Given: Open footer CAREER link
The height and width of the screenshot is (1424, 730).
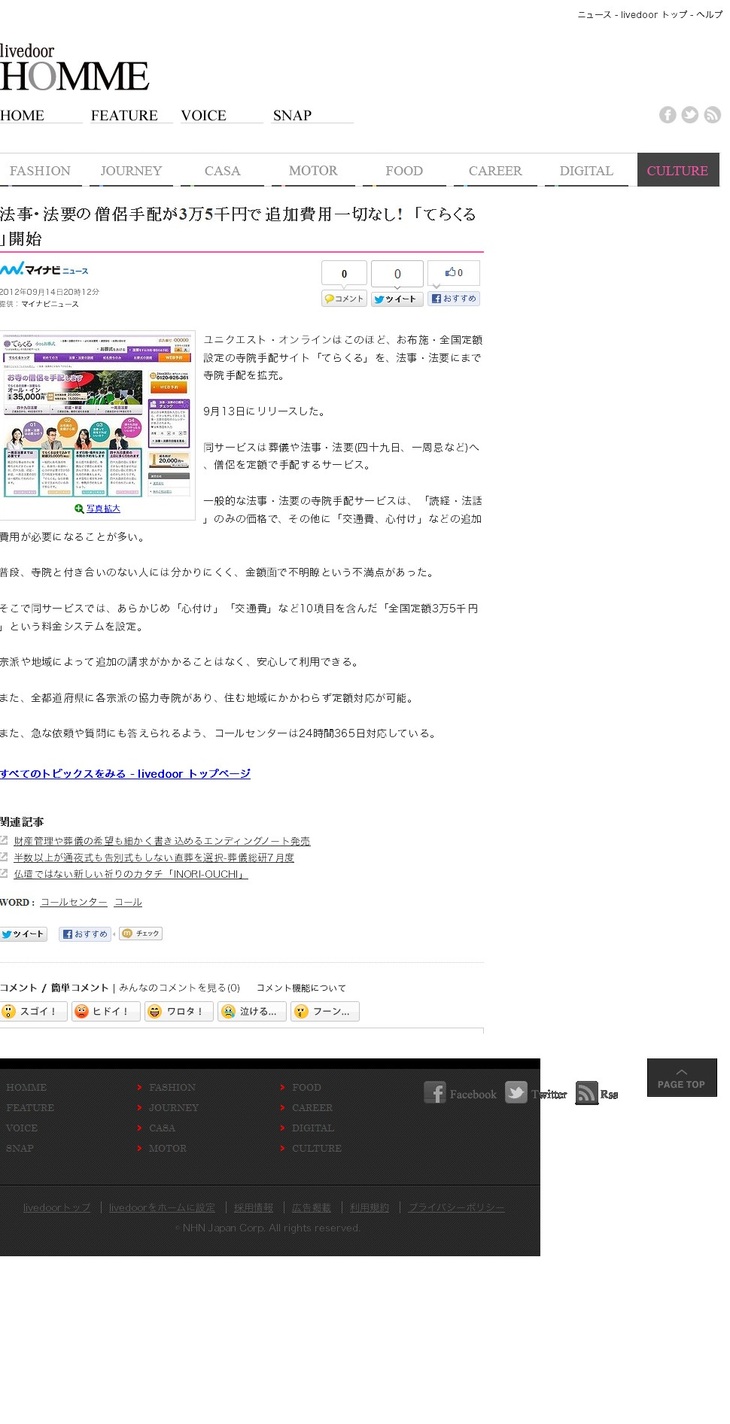Looking at the screenshot, I should 312,1108.
